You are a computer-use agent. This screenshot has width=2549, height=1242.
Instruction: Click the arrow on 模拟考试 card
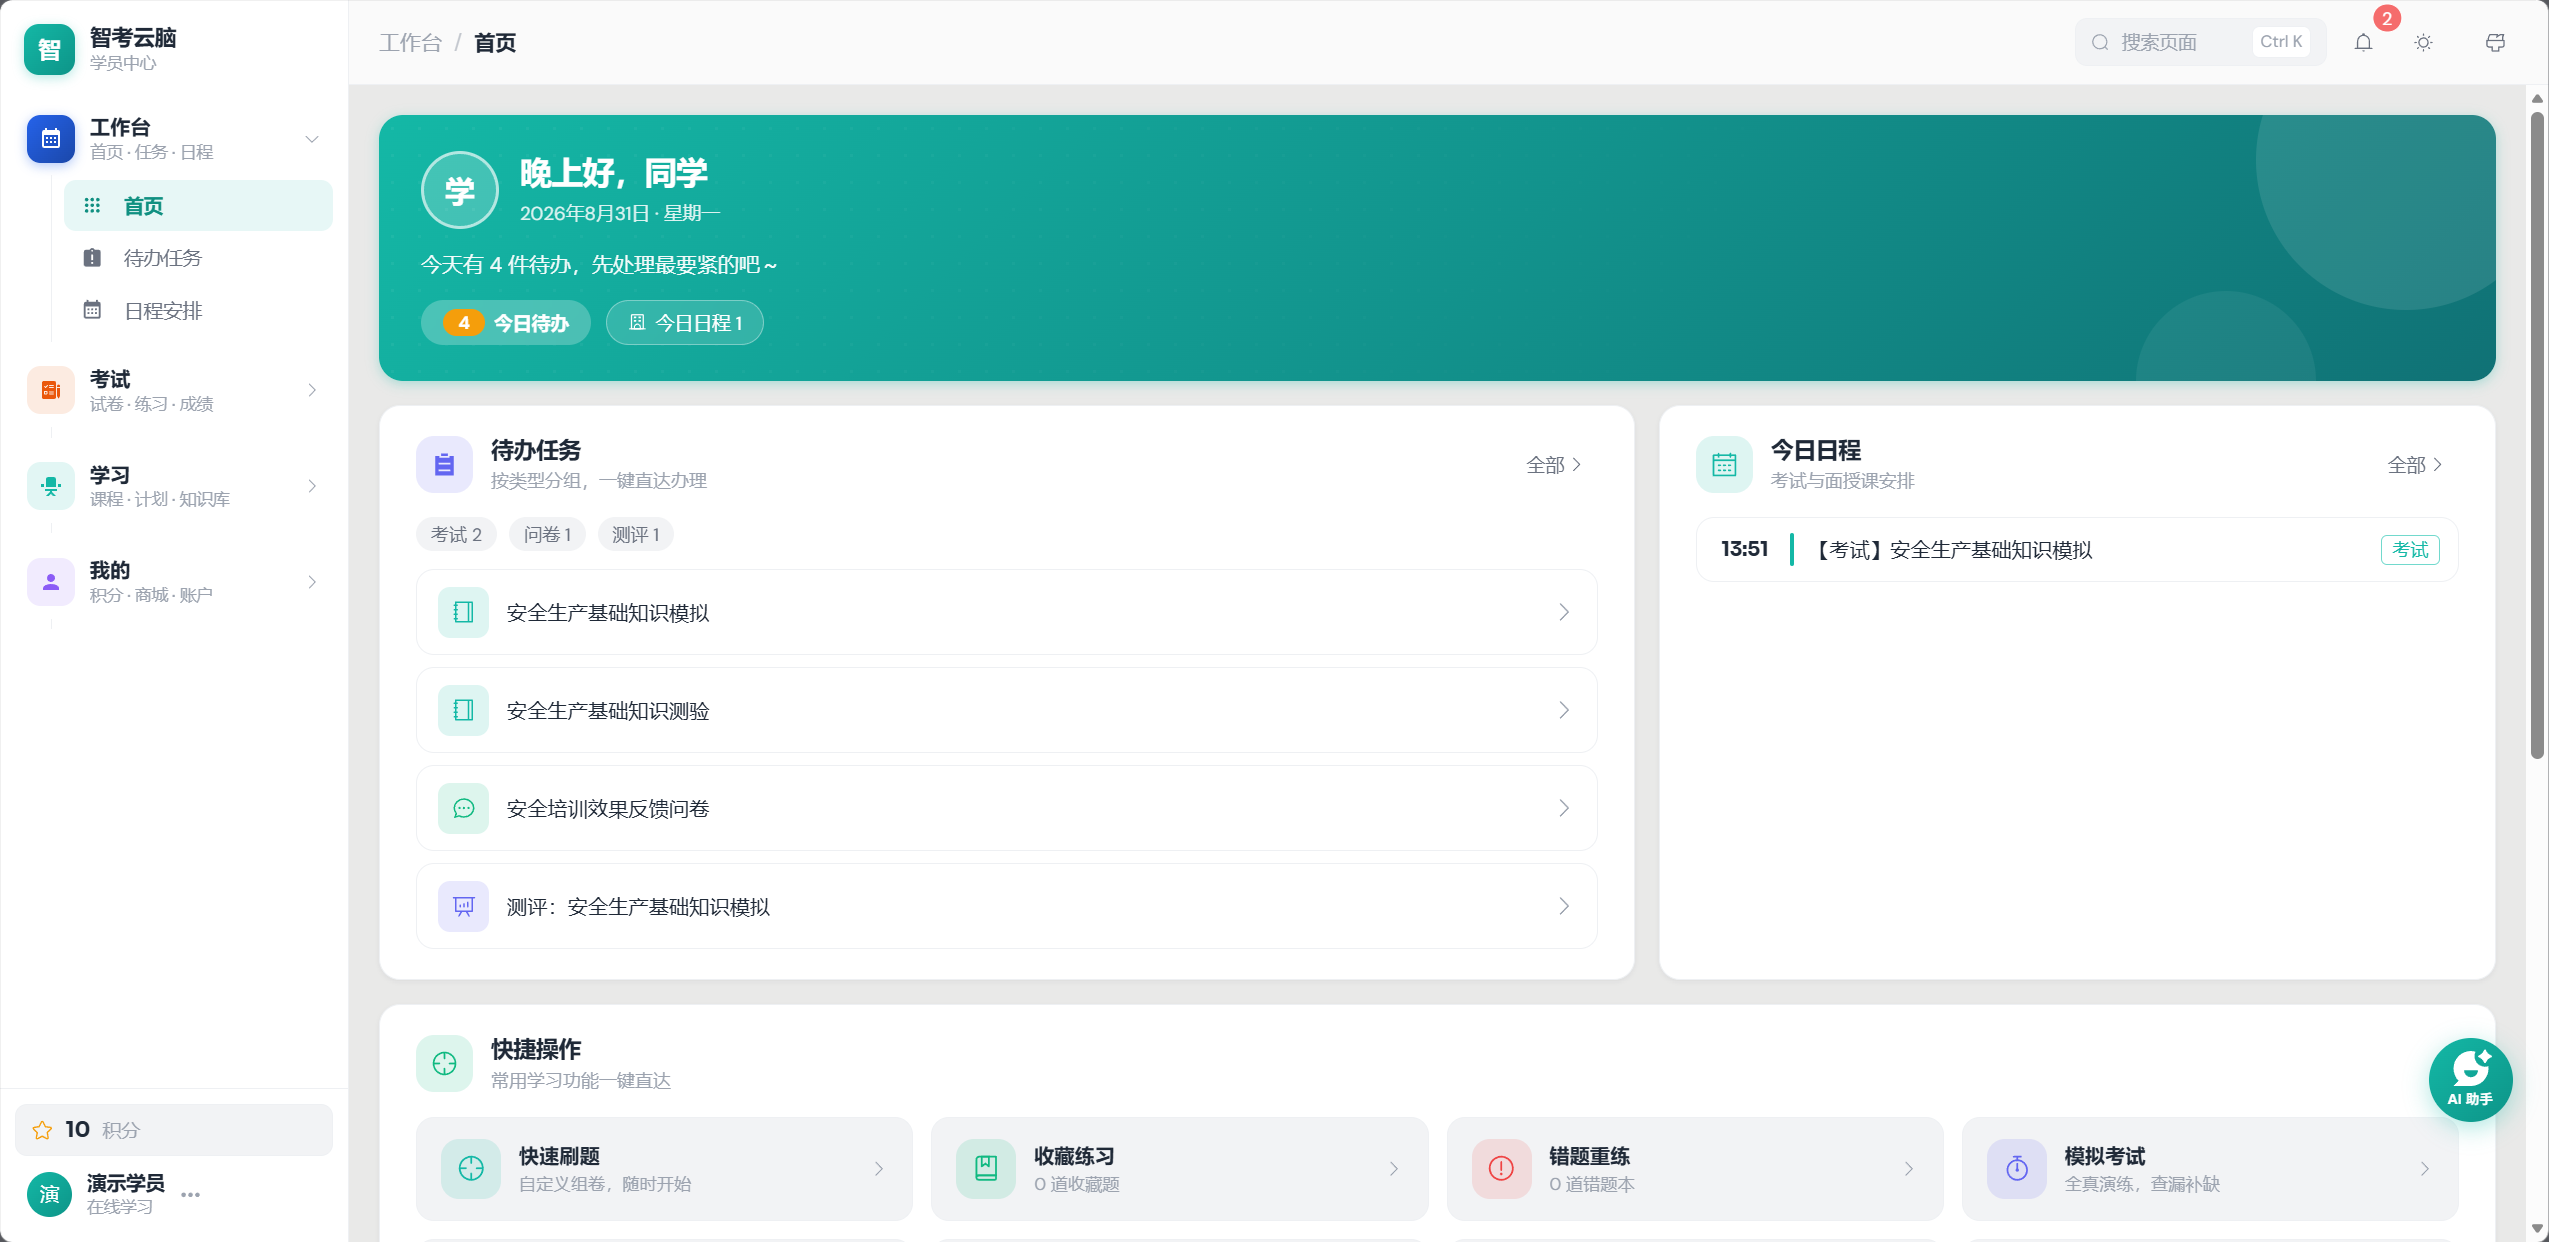pos(2425,1168)
